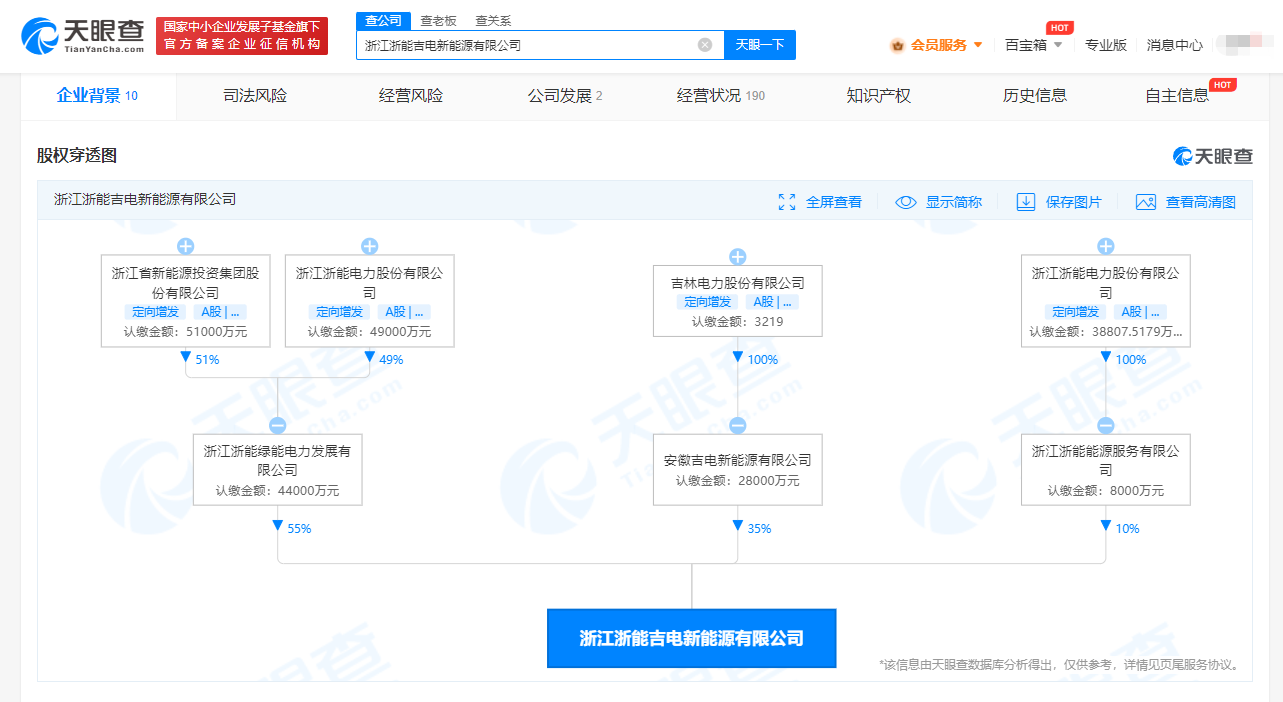
Task: Click the 认缴金额 28000万元 text
Action: (x=737, y=481)
